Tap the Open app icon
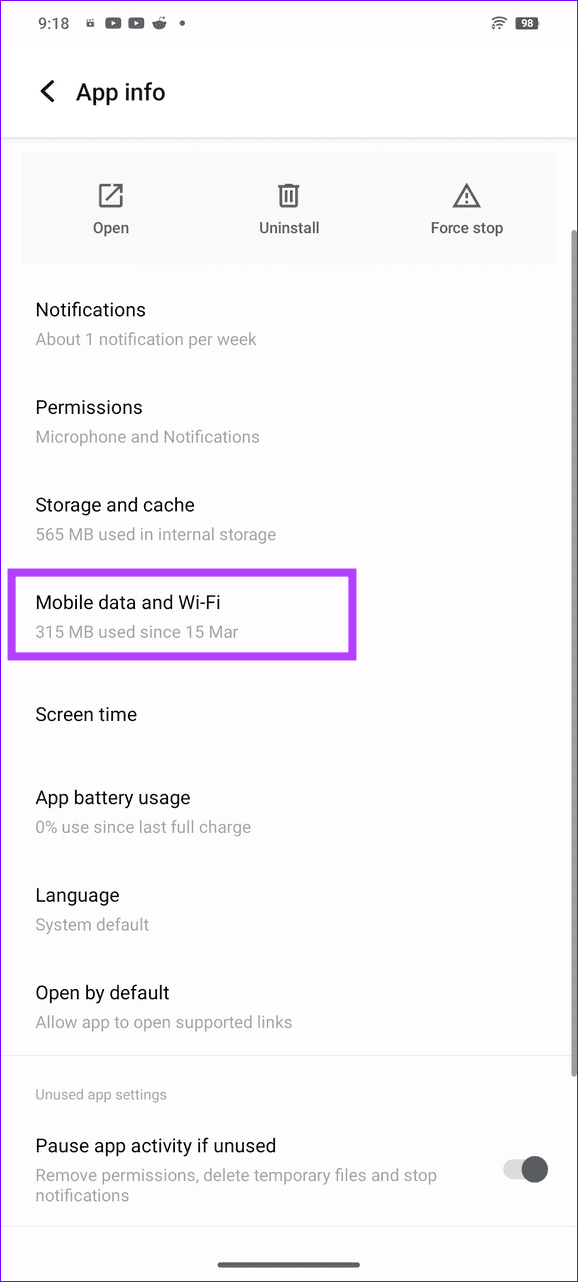The height and width of the screenshot is (1282, 578). click(x=110, y=196)
